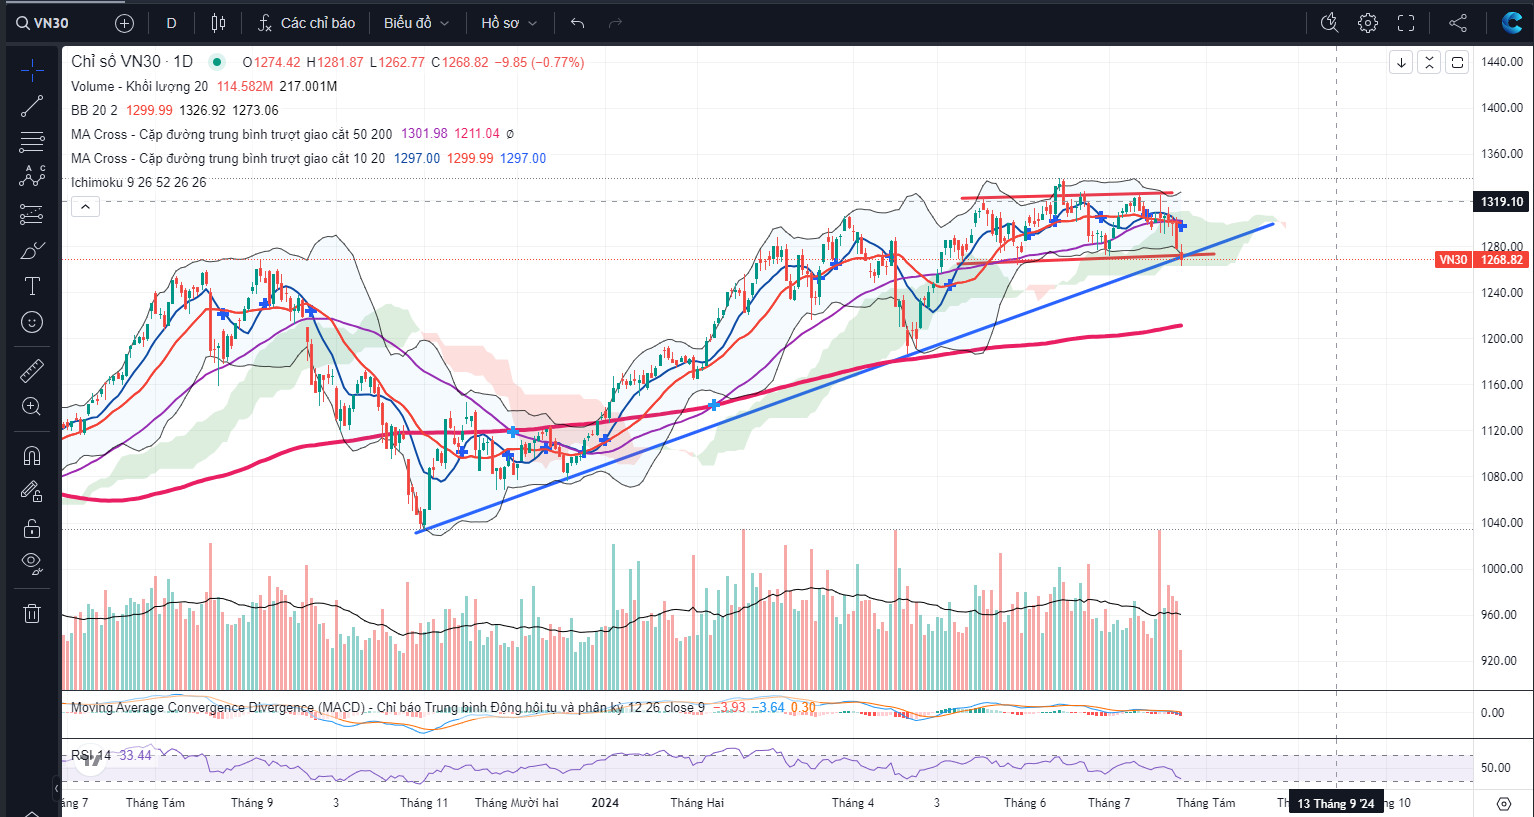Image resolution: width=1534 pixels, height=817 pixels.
Task: Open chart settings gear
Action: pyautogui.click(x=1368, y=23)
